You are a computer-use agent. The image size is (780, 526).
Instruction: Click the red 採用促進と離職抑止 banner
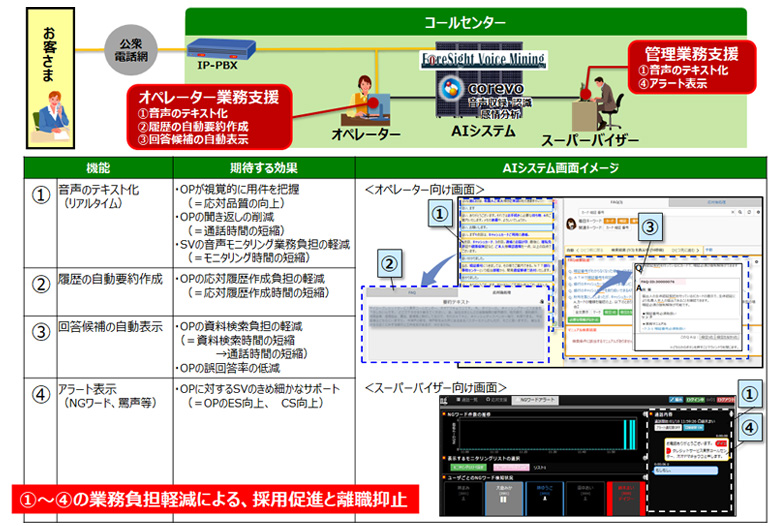(215, 499)
